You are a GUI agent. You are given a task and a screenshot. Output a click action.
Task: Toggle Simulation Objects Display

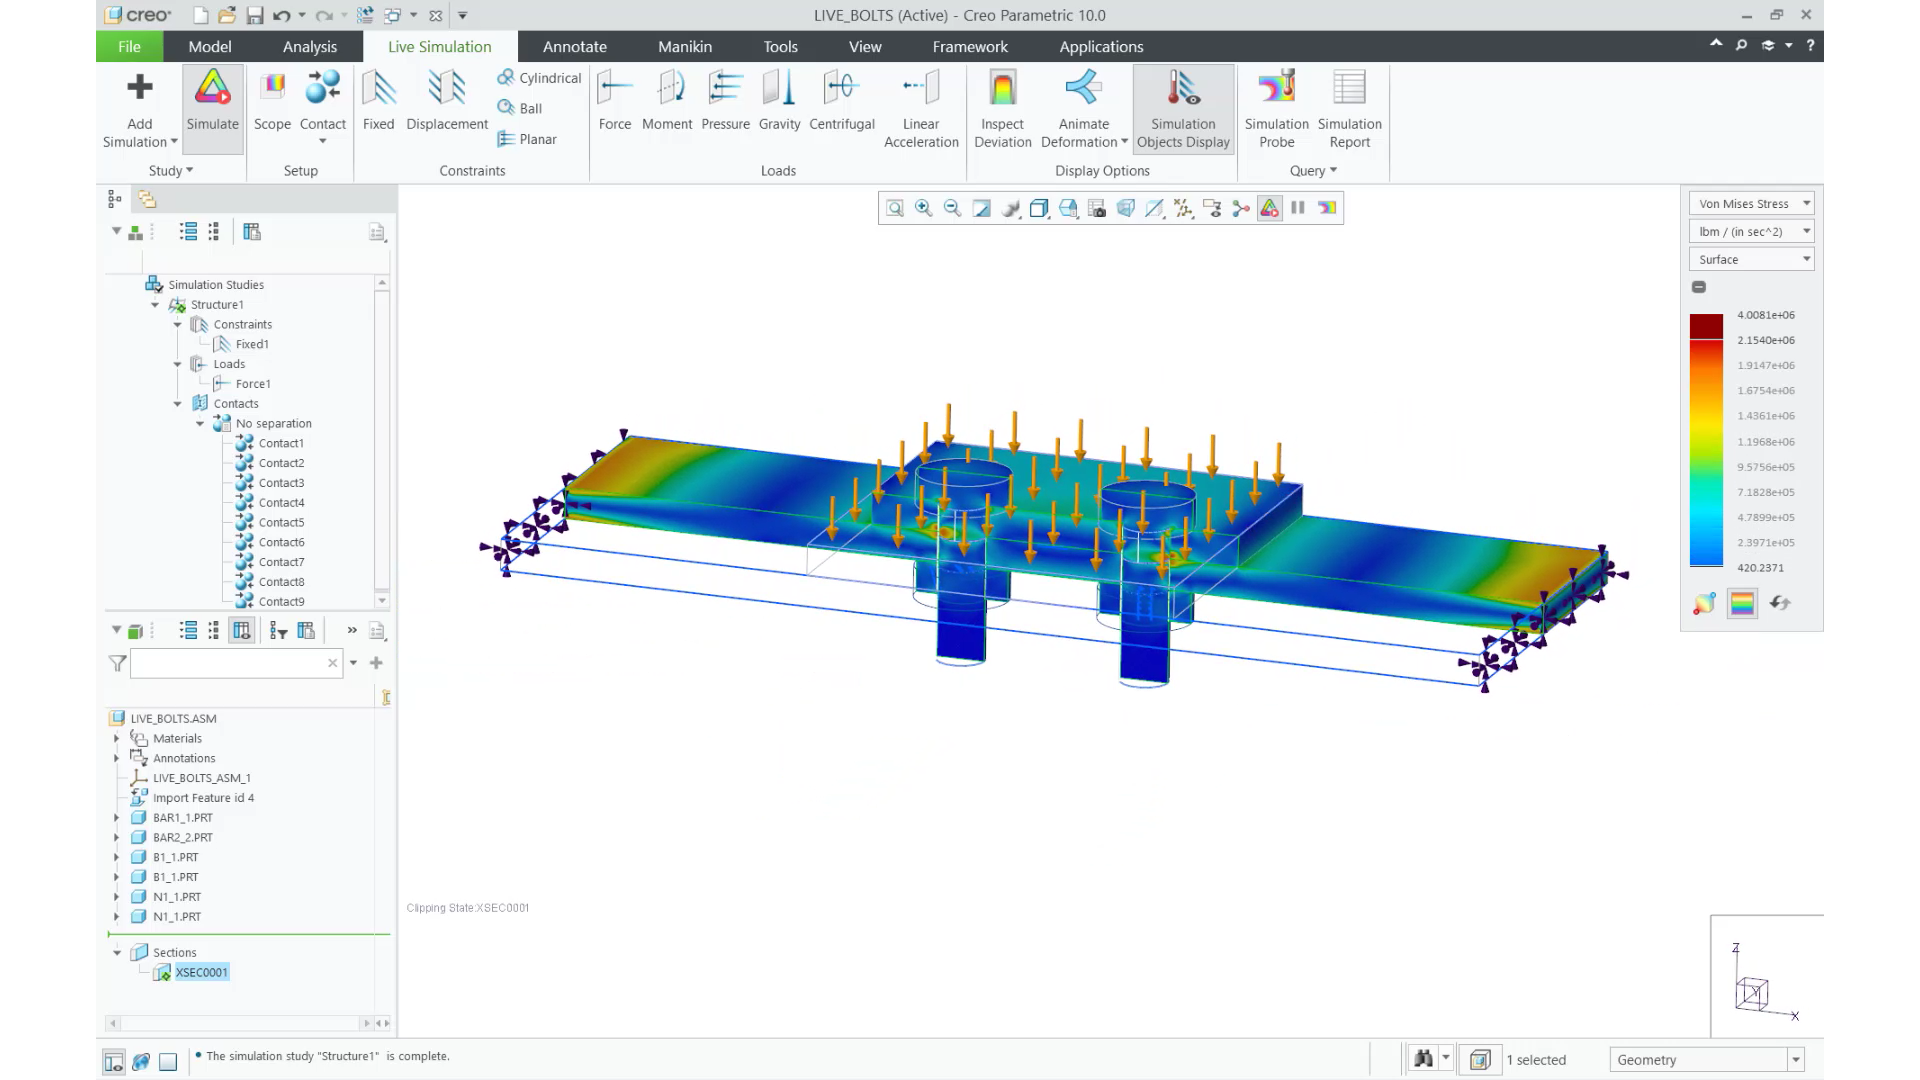coord(1183,109)
